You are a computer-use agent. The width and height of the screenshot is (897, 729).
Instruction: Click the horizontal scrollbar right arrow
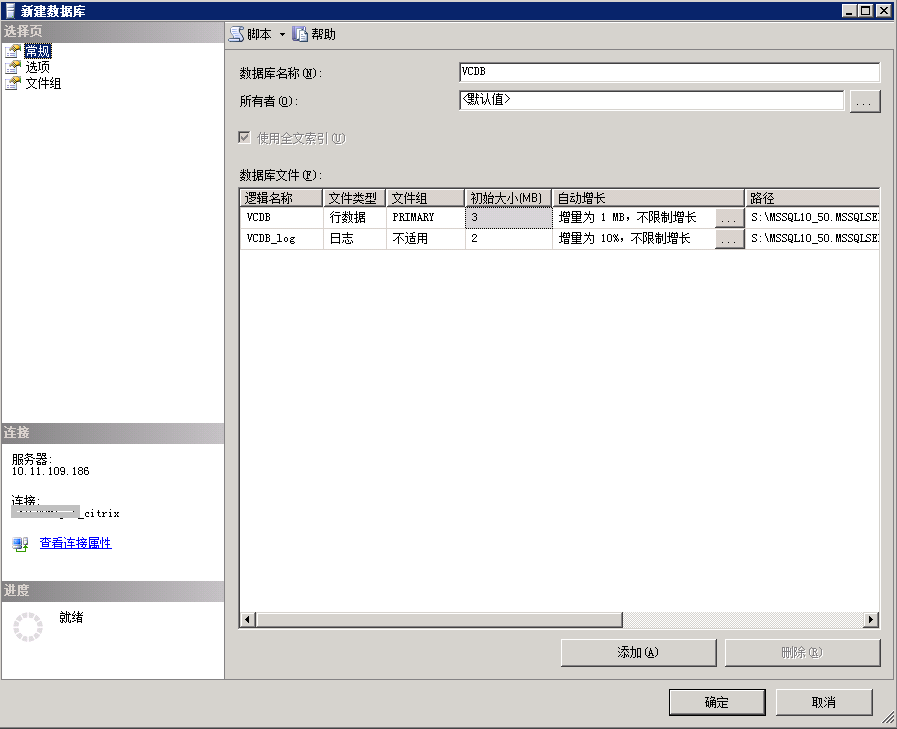point(871,620)
